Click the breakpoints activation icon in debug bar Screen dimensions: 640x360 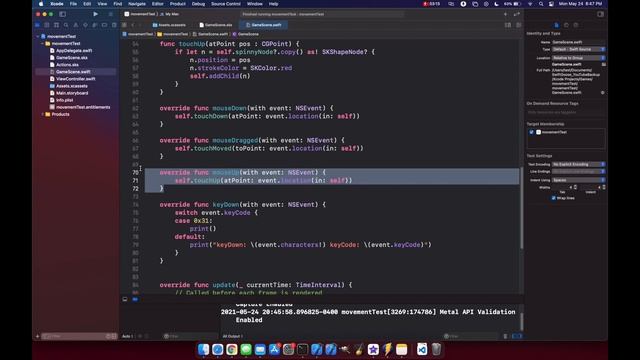(135, 299)
